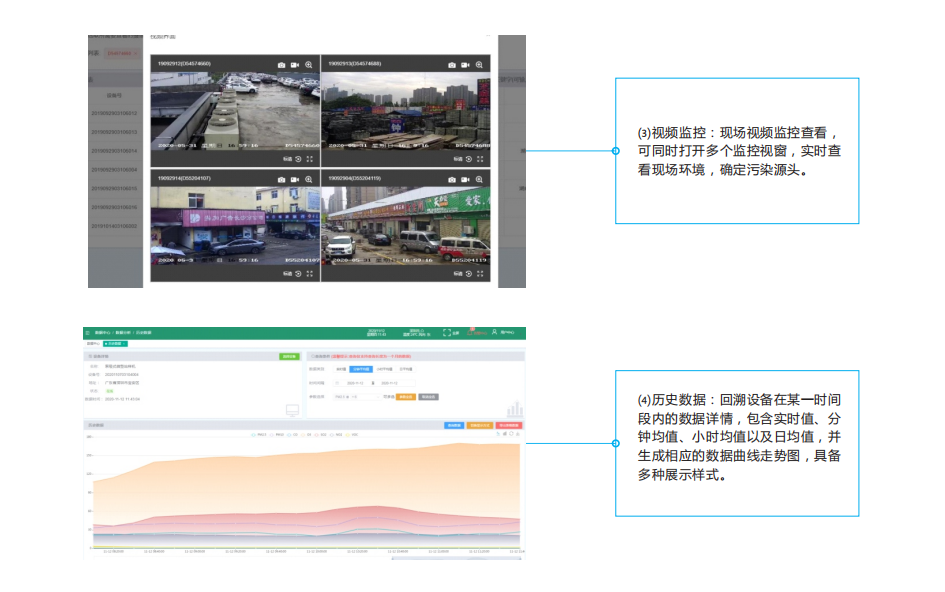Switch to the 数据中心 page tab
Image resolution: width=945 pixels, height=592 pixels.
tap(93, 344)
